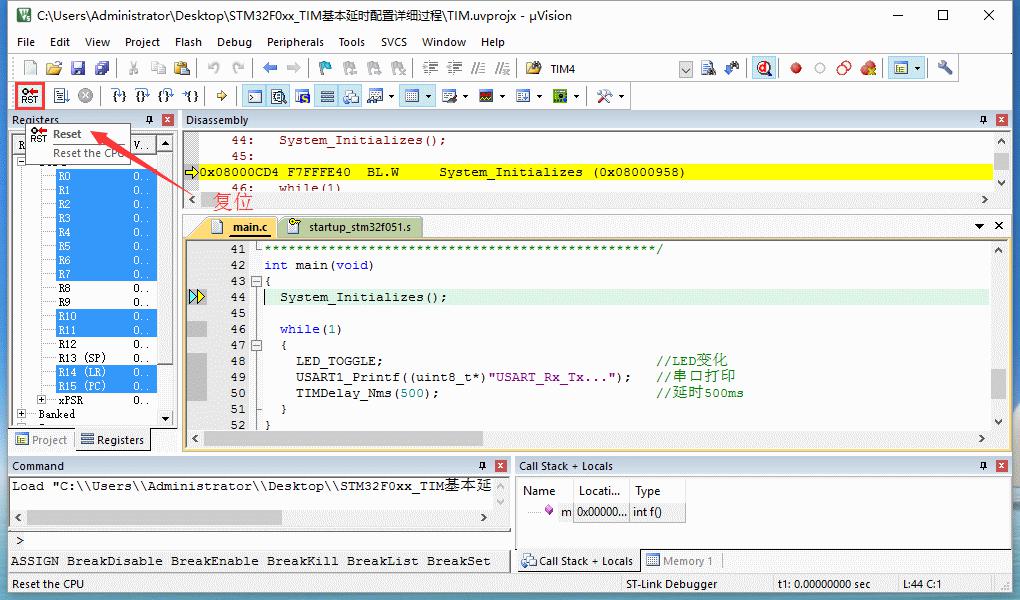This screenshot has height=600, width=1020.
Task: Open the System Viewer Windows dropdown arrow
Action: click(x=576, y=97)
